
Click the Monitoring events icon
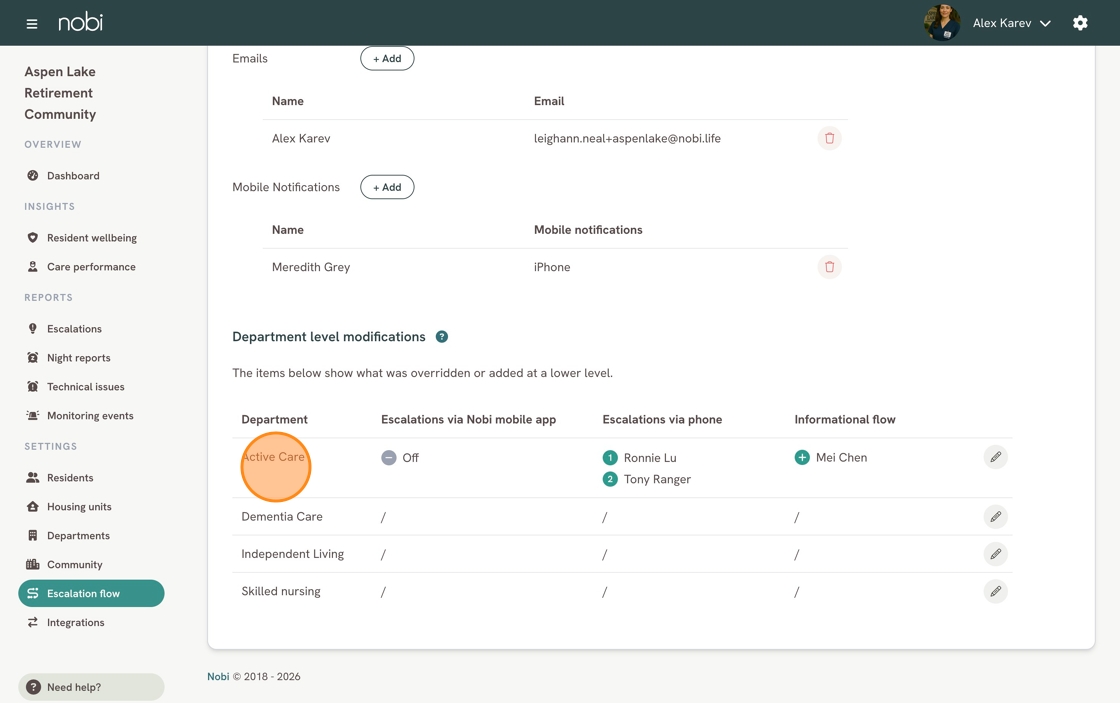pos(32,416)
